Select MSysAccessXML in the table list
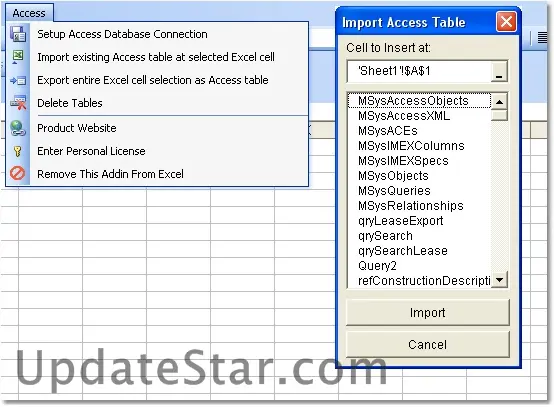This screenshot has width=554, height=407. (x=419, y=116)
